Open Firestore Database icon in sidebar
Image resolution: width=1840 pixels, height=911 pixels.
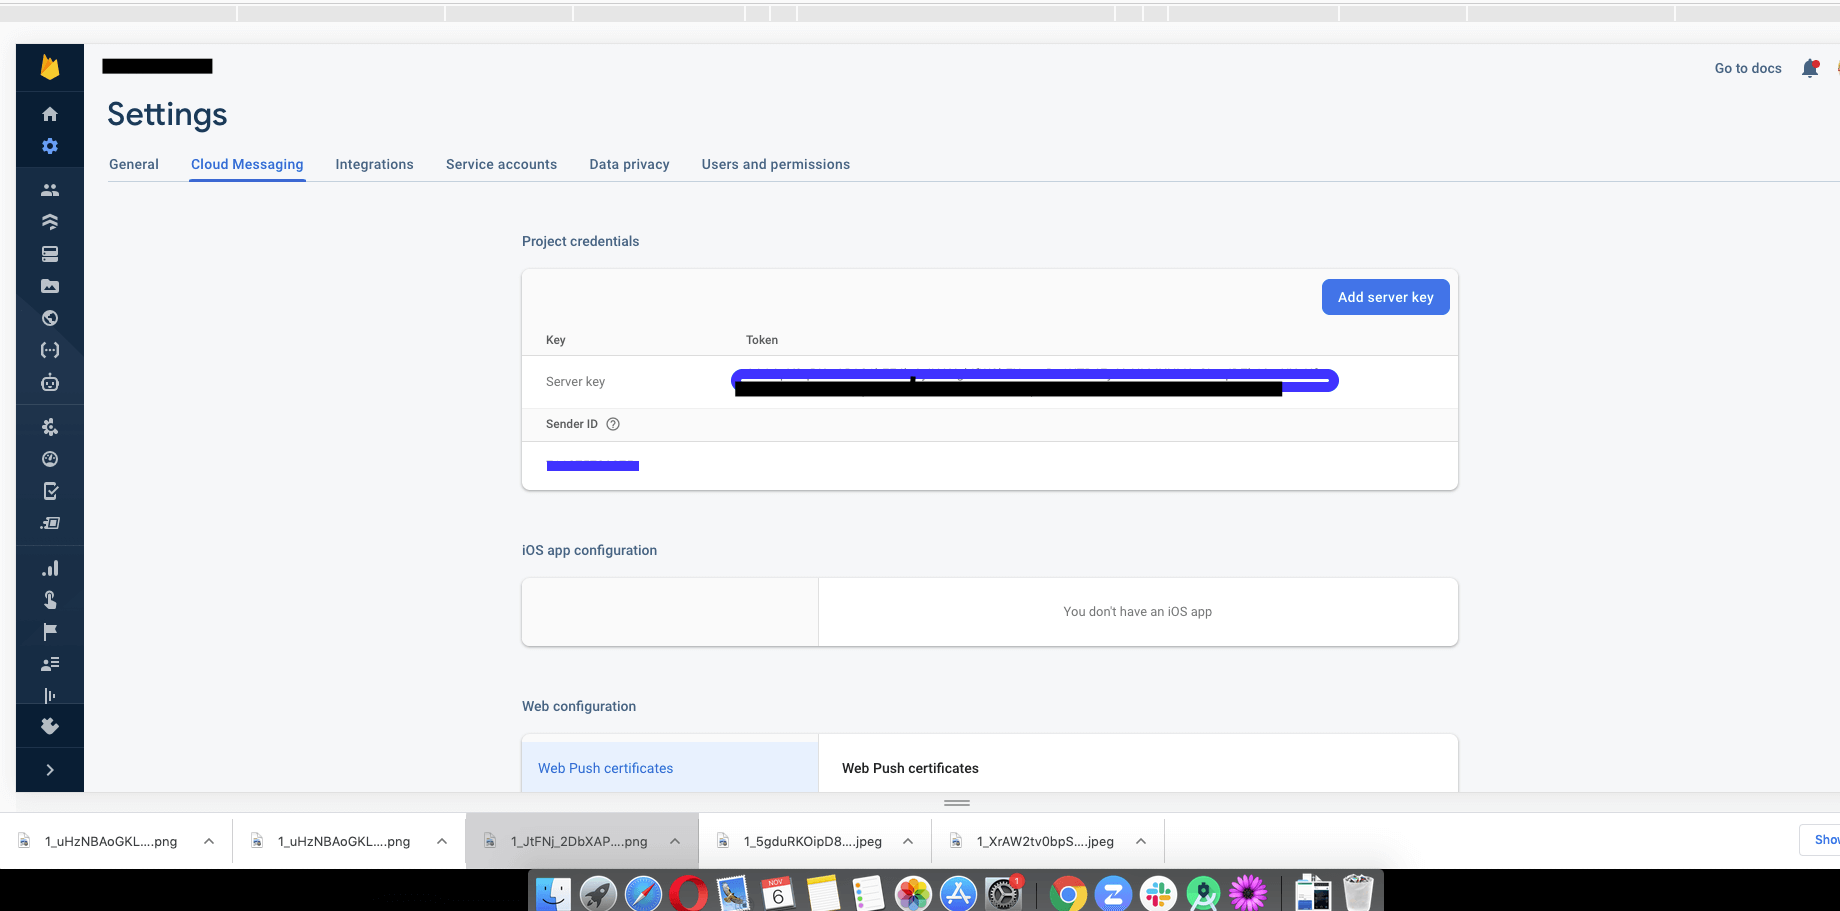click(x=50, y=222)
